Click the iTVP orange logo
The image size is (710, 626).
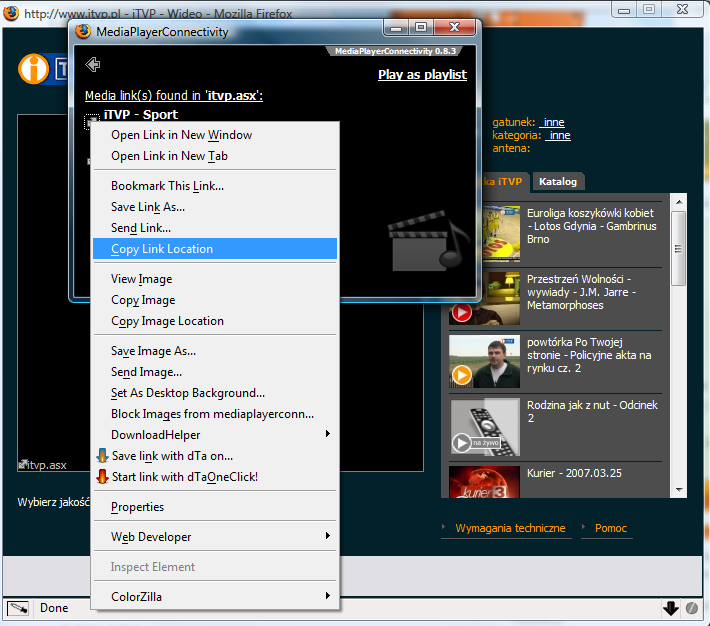[x=34, y=70]
